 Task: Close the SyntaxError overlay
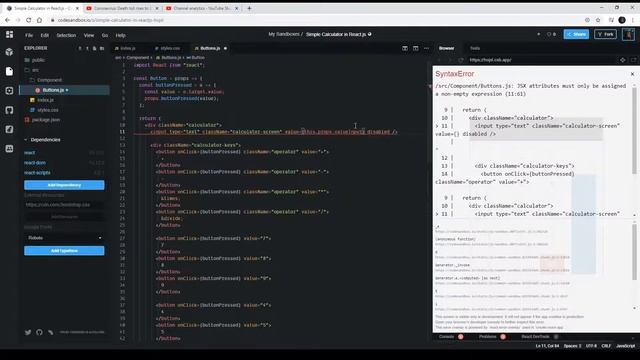click(632, 74)
